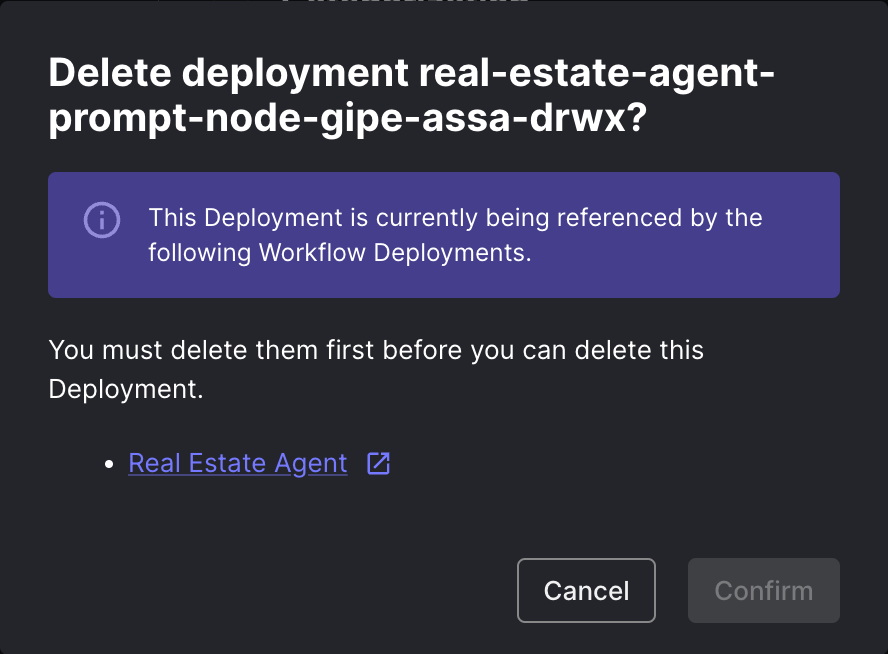
Task: Click the open-in-new-tab icon beside the link
Action: 378,463
